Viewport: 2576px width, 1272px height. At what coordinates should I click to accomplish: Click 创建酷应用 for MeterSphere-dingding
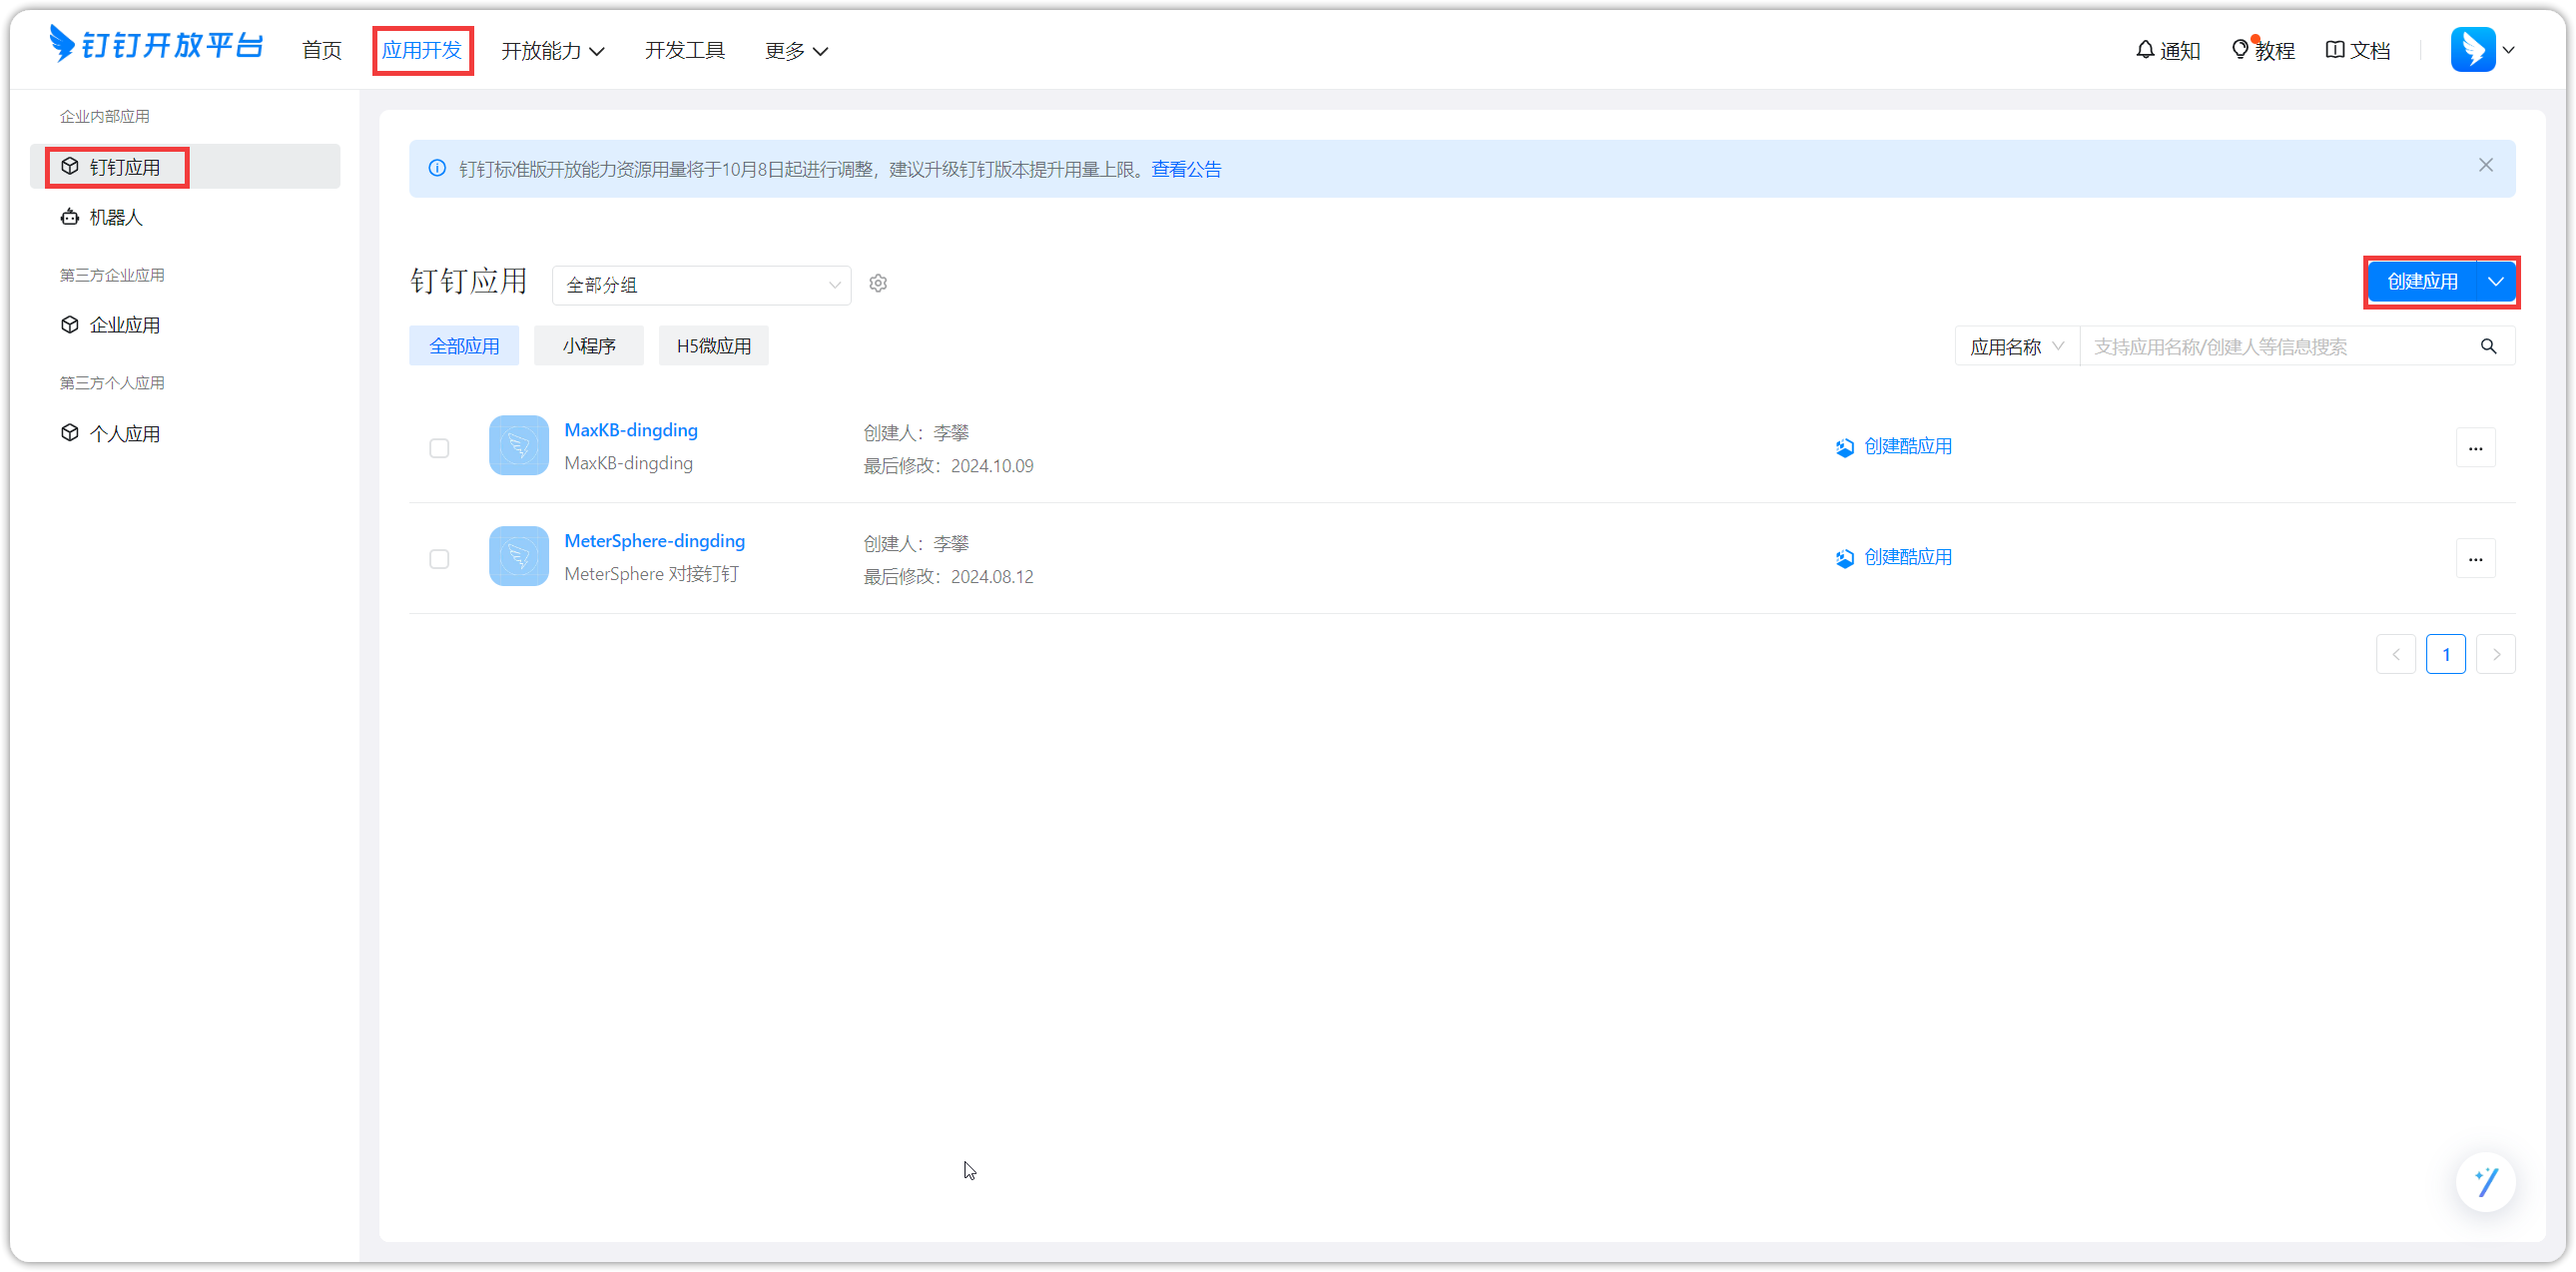pyautogui.click(x=1894, y=557)
